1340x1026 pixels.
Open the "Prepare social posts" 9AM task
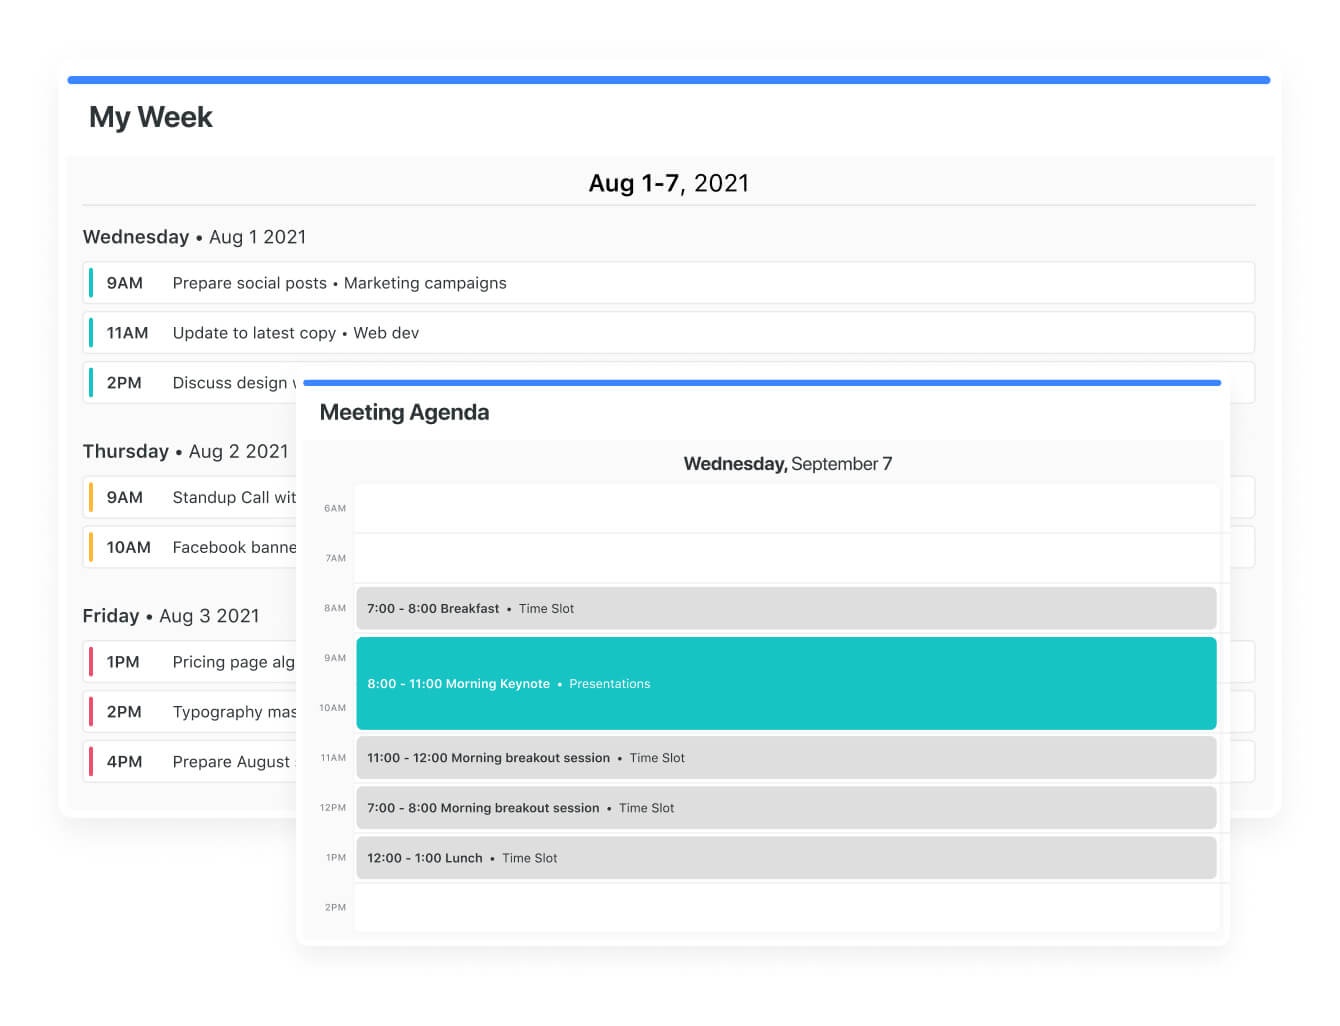(x=668, y=283)
